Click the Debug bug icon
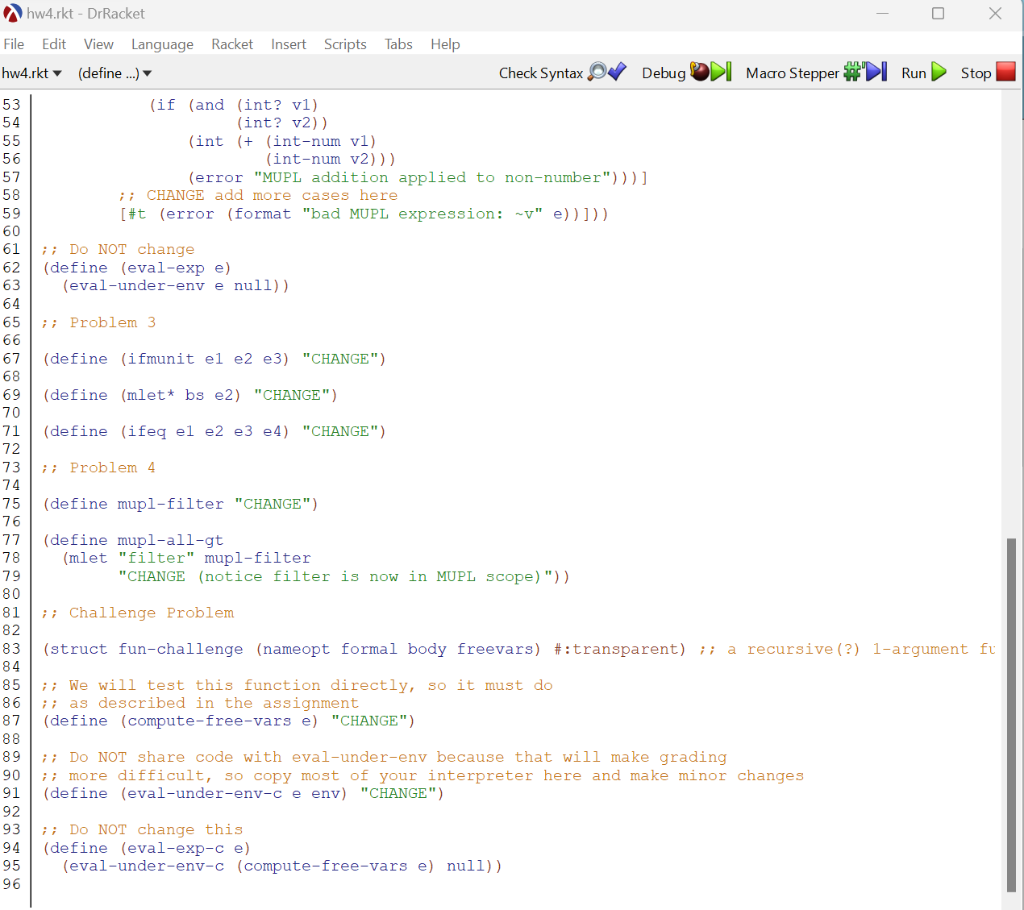1024x910 pixels. 711,72
